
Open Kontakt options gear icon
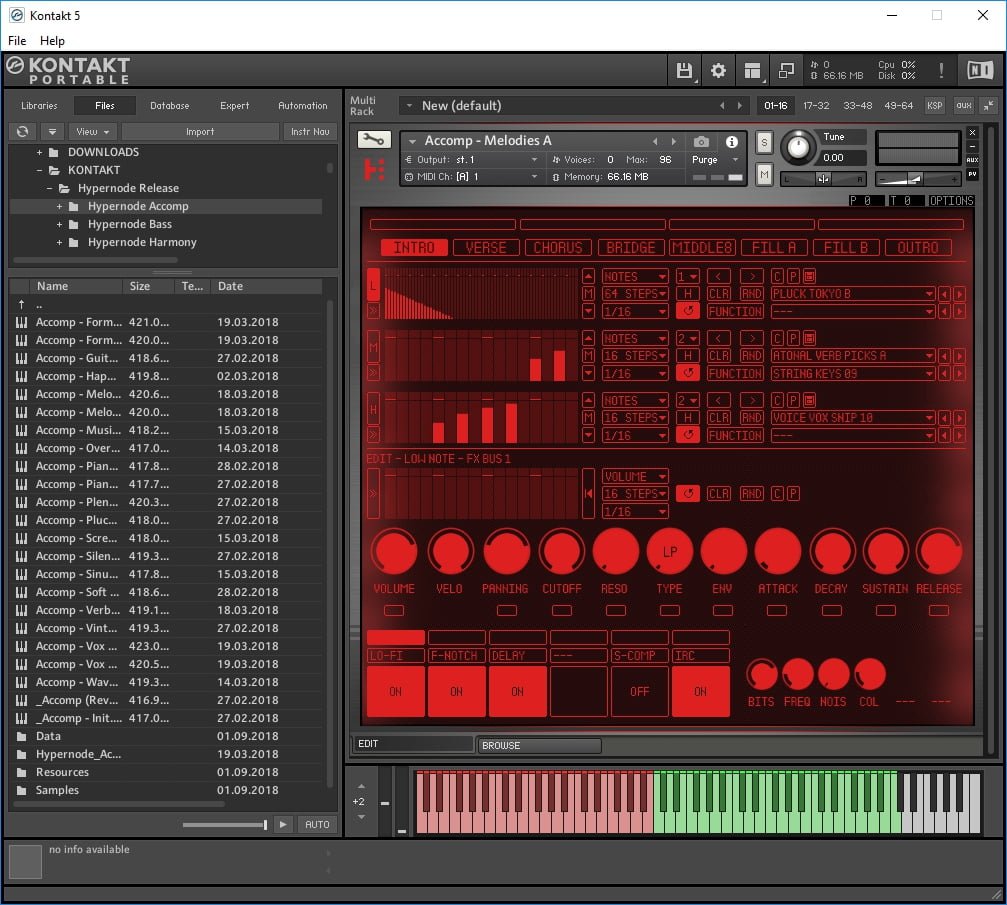click(718, 70)
